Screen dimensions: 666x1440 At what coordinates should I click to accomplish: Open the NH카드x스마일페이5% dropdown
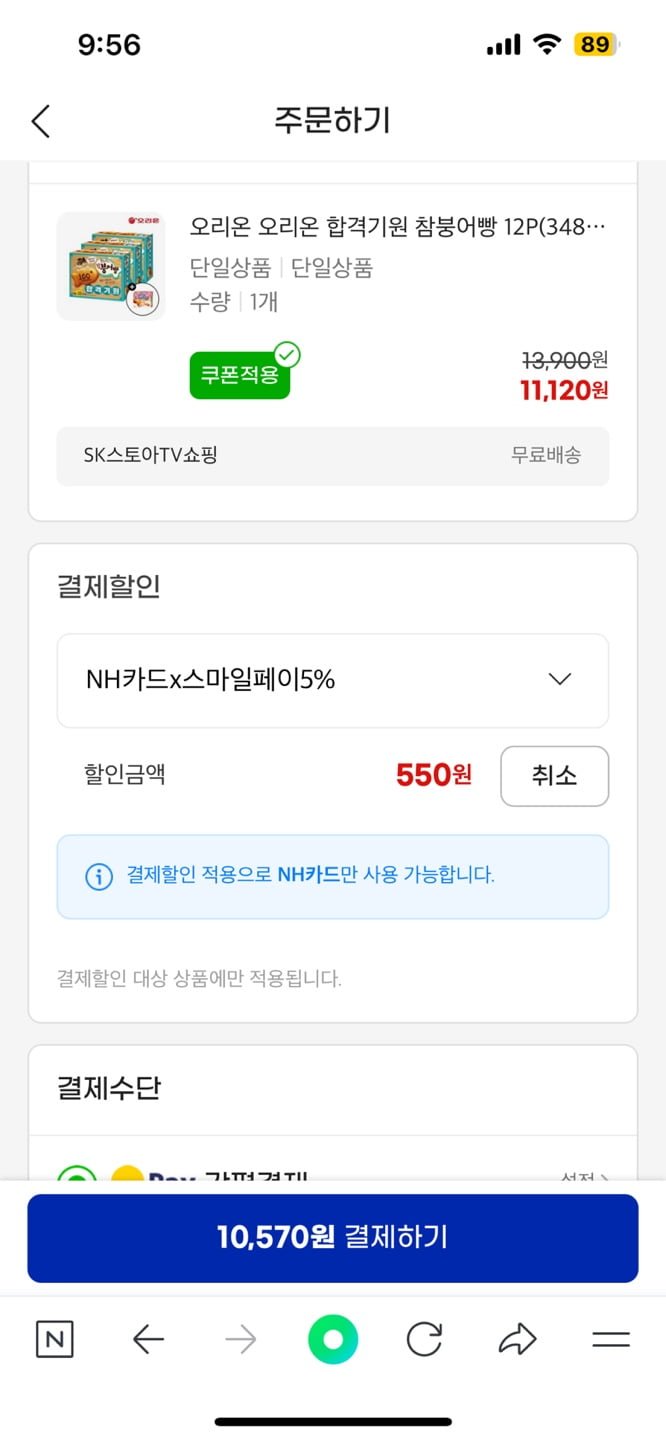click(x=333, y=680)
